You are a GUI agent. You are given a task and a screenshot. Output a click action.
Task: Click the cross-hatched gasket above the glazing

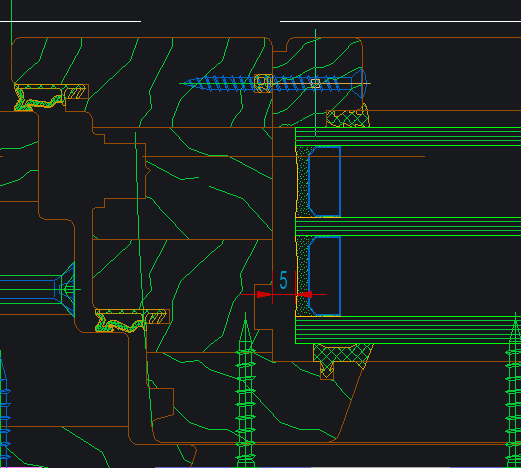348,118
